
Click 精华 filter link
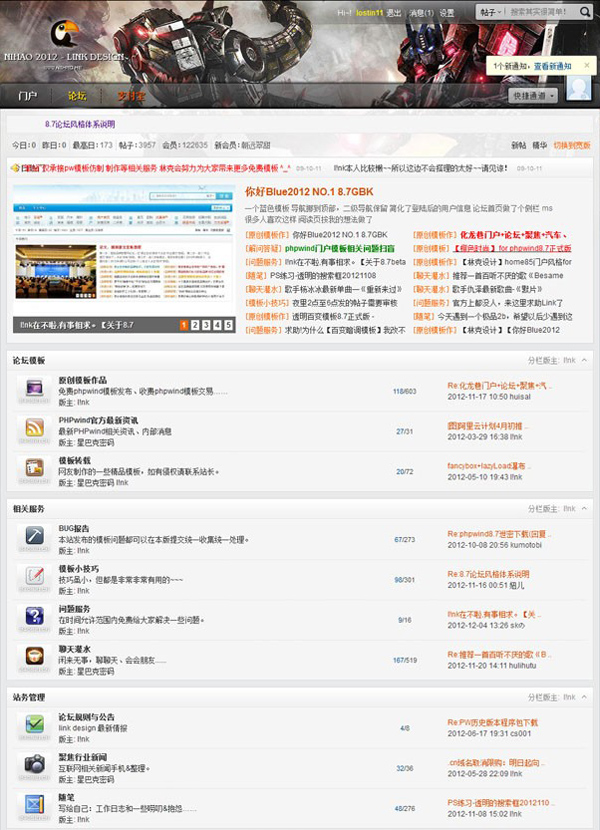(x=539, y=145)
